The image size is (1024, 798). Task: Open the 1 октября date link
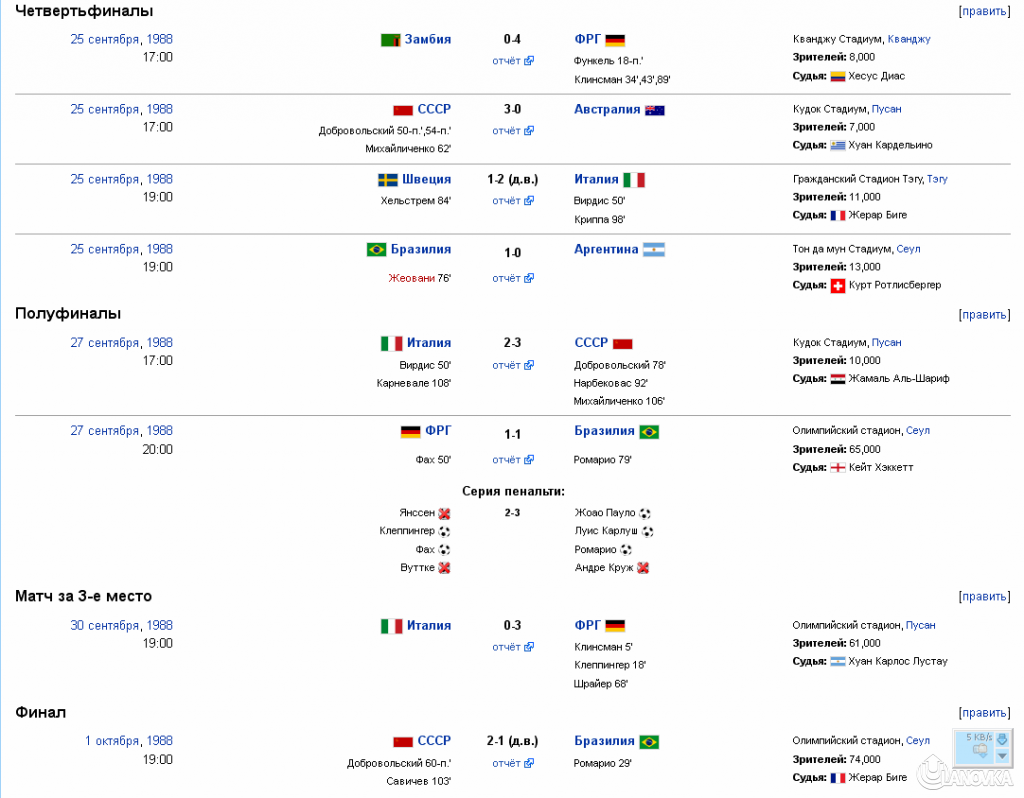point(114,741)
